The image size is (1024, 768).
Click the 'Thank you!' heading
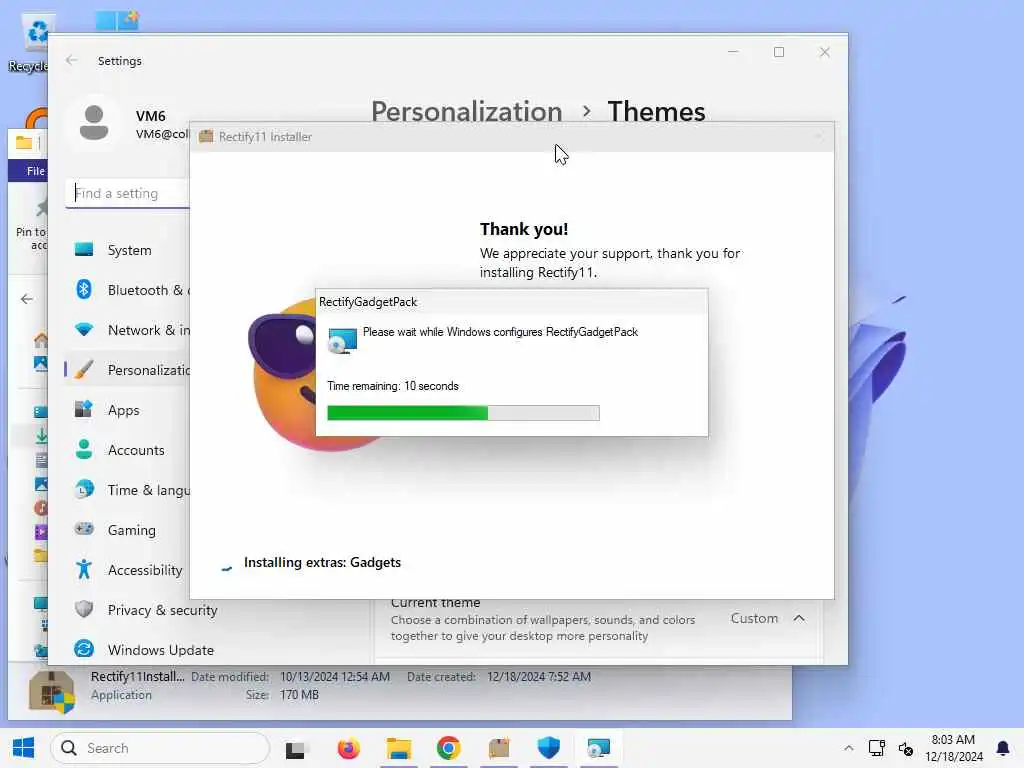[524, 229]
